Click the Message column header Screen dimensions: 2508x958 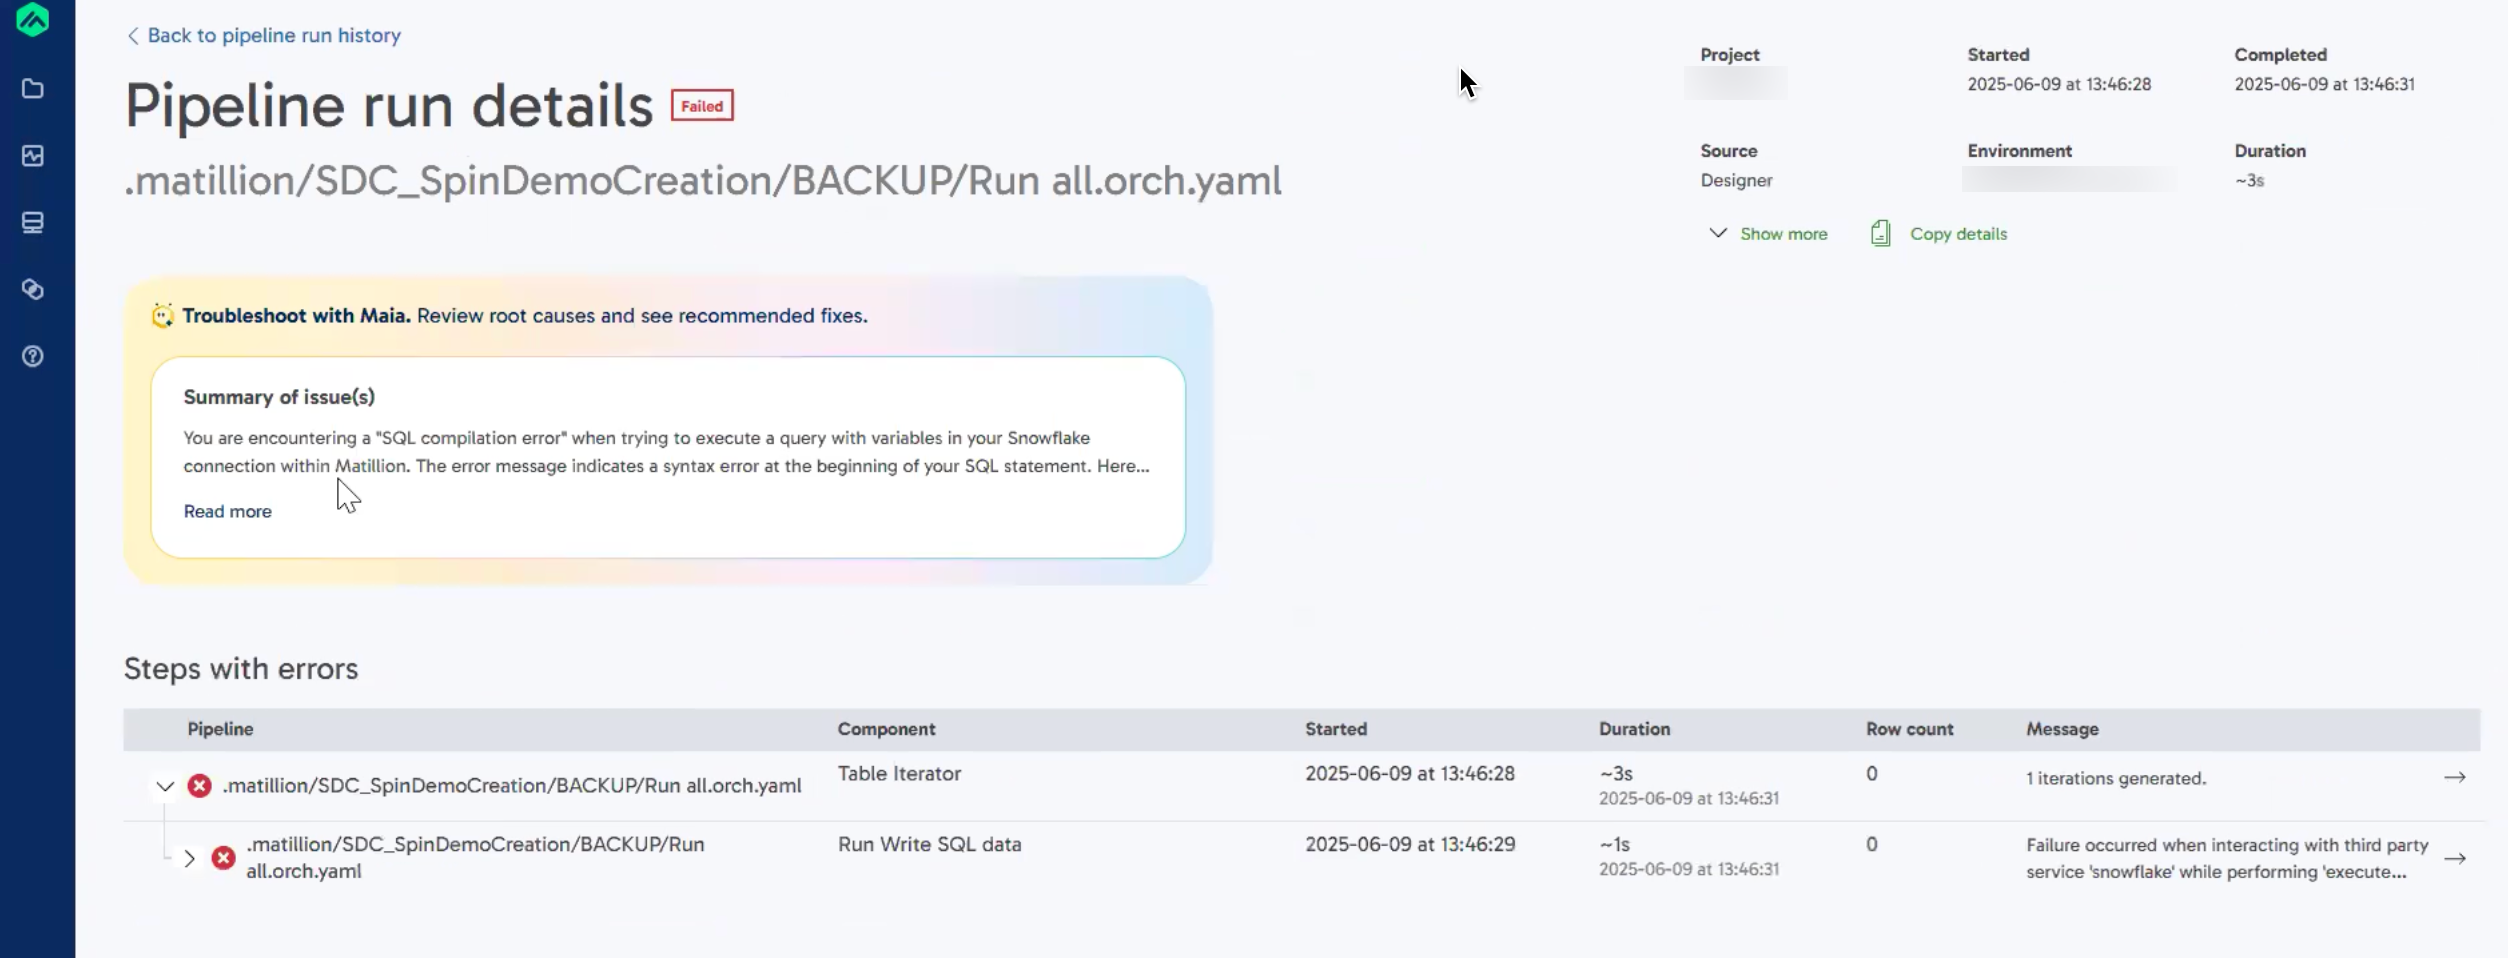(x=2062, y=730)
